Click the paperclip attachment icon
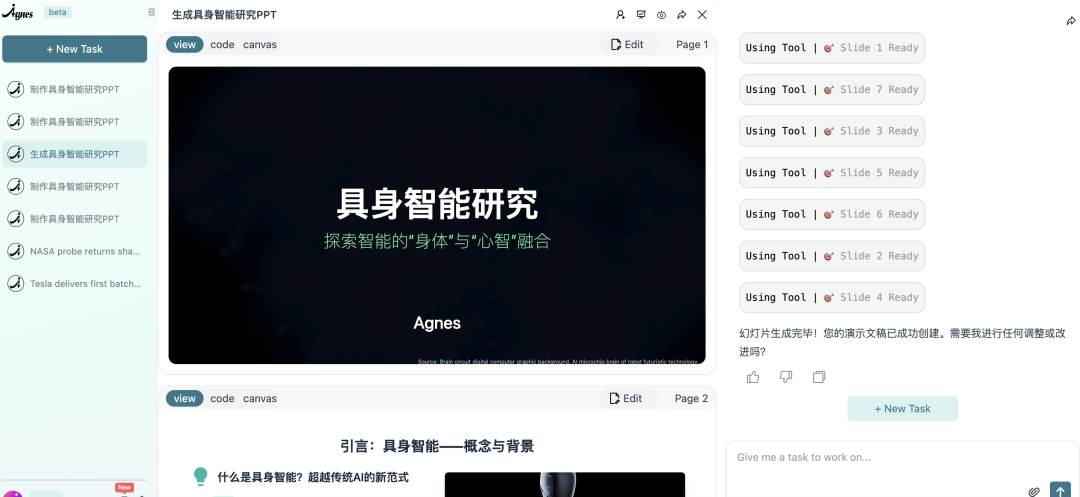Image resolution: width=1080 pixels, height=497 pixels. point(1034,491)
